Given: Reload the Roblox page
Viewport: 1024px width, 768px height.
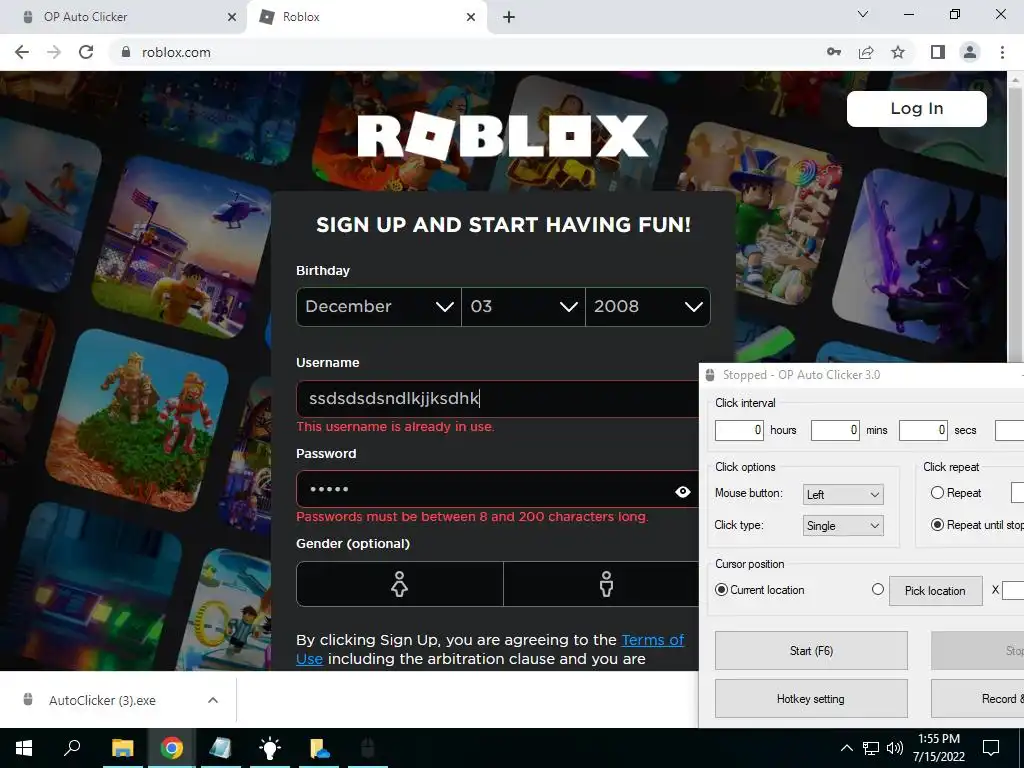Looking at the screenshot, I should pos(86,52).
